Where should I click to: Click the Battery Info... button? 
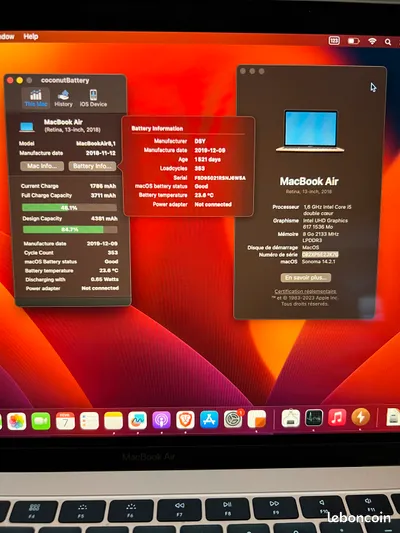[92, 166]
